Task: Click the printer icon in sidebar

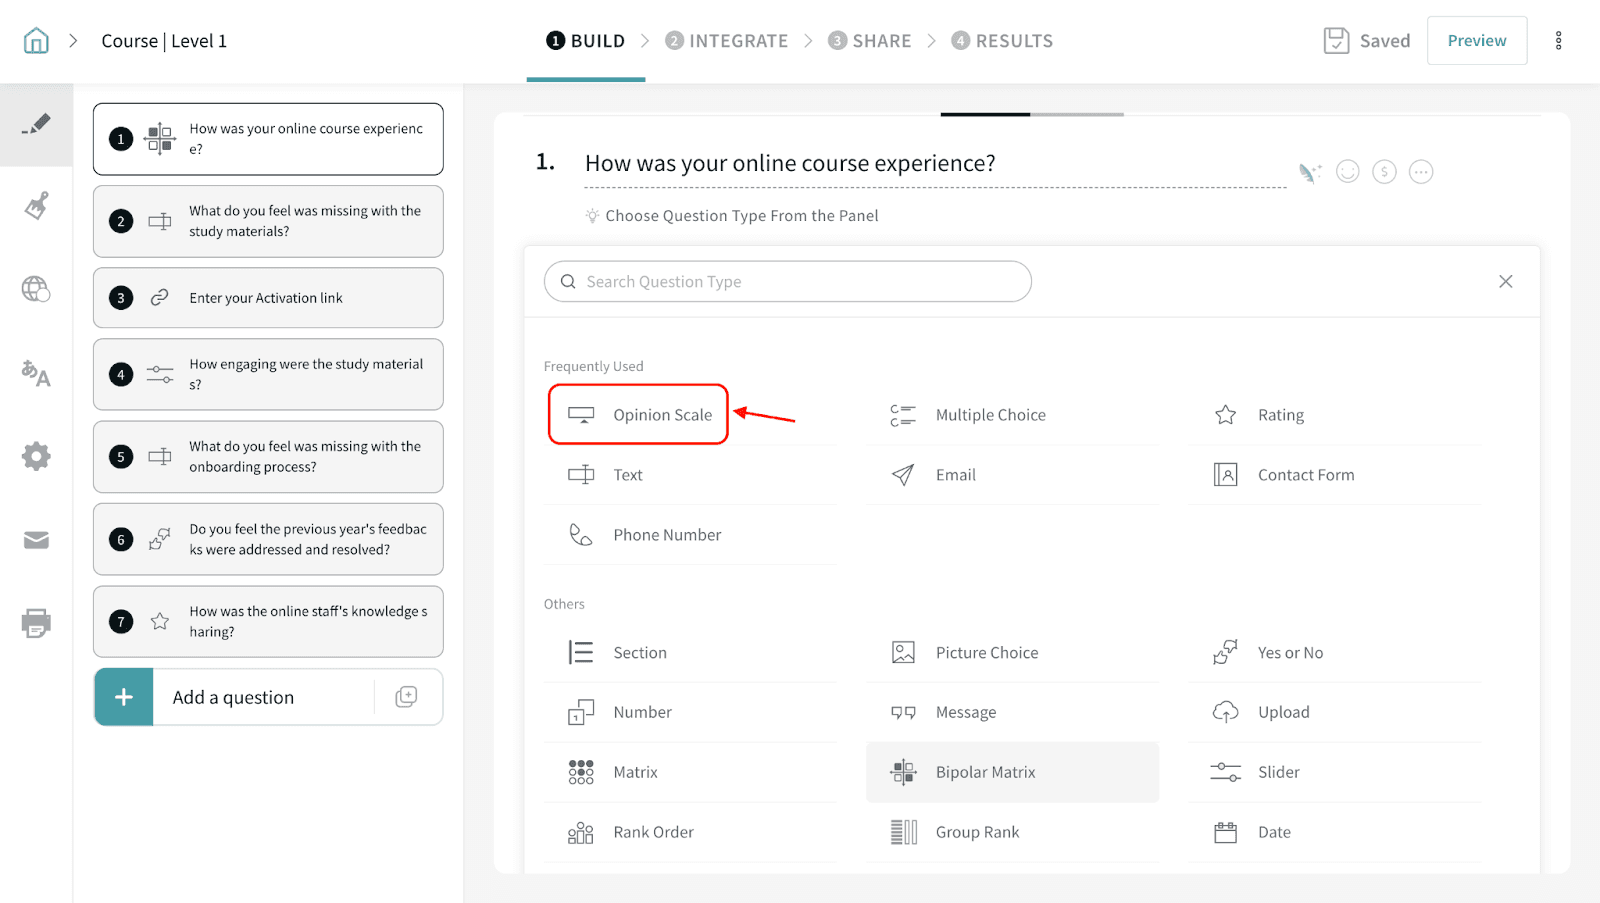Action: [36, 623]
